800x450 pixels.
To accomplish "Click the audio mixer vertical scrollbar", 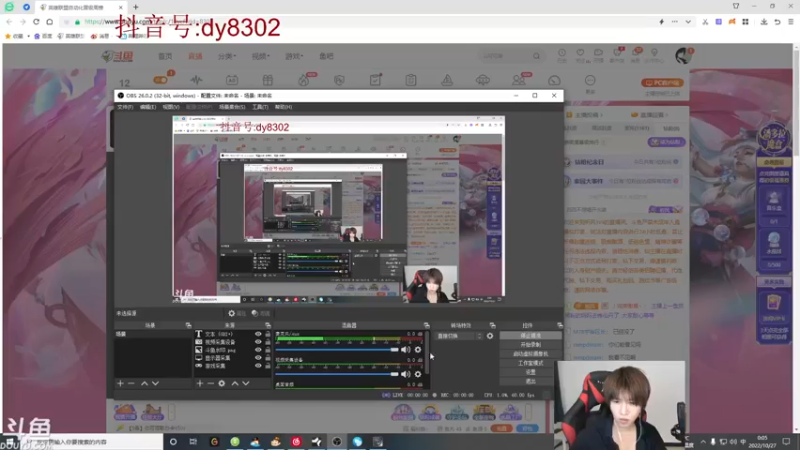I will coord(427,352).
